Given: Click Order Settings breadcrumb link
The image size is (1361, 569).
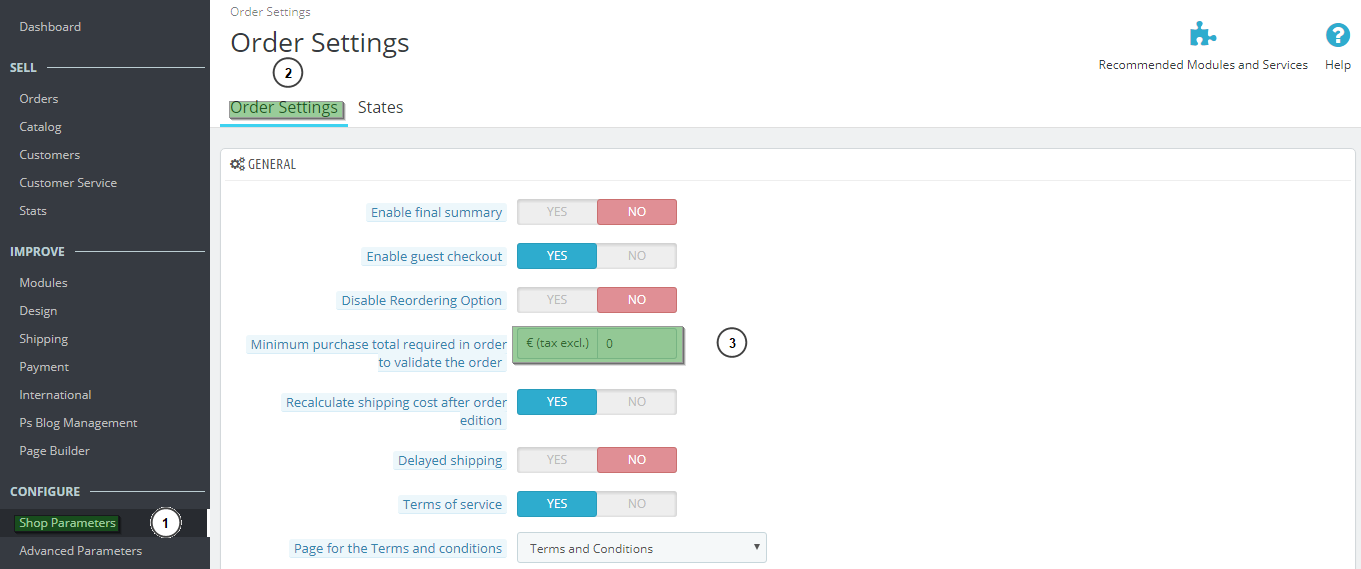Looking at the screenshot, I should pyautogui.click(x=270, y=12).
